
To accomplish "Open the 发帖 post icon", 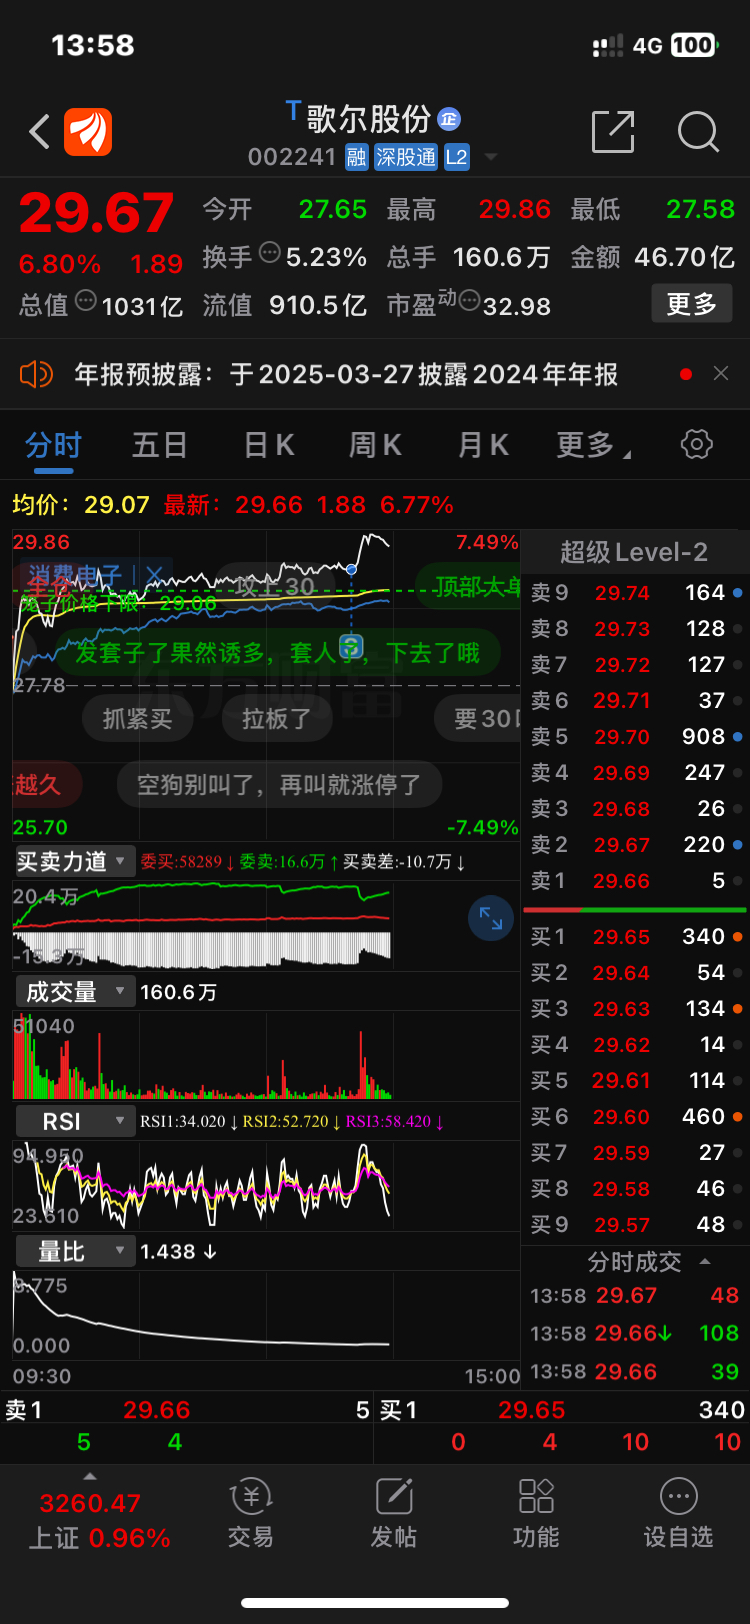I will (394, 1514).
